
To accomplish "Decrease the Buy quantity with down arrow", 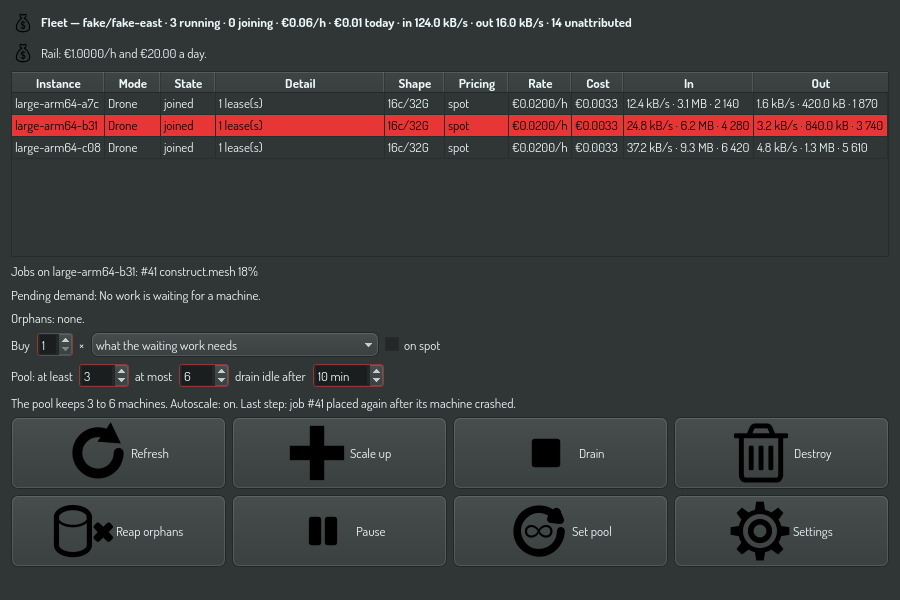I will coord(65,350).
